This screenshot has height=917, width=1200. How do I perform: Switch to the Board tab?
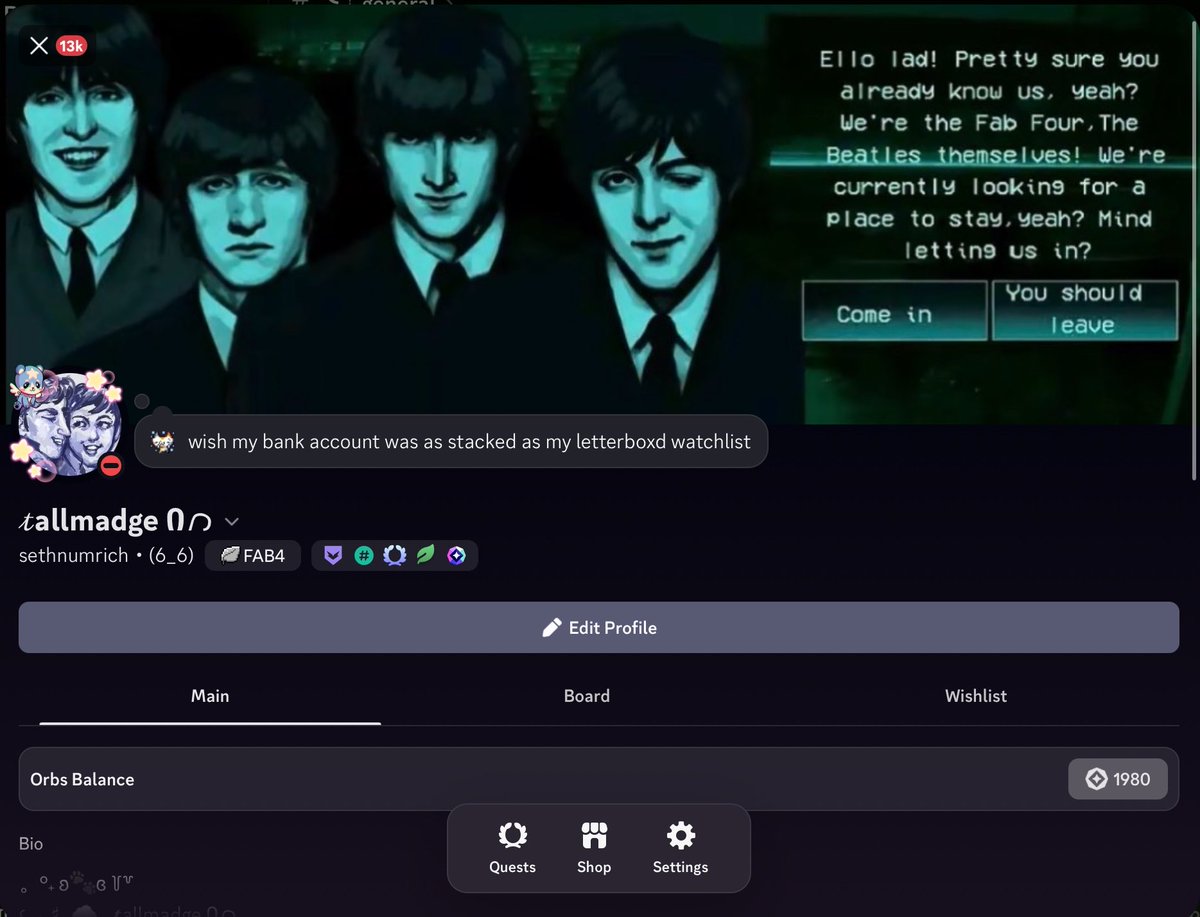[x=587, y=696]
